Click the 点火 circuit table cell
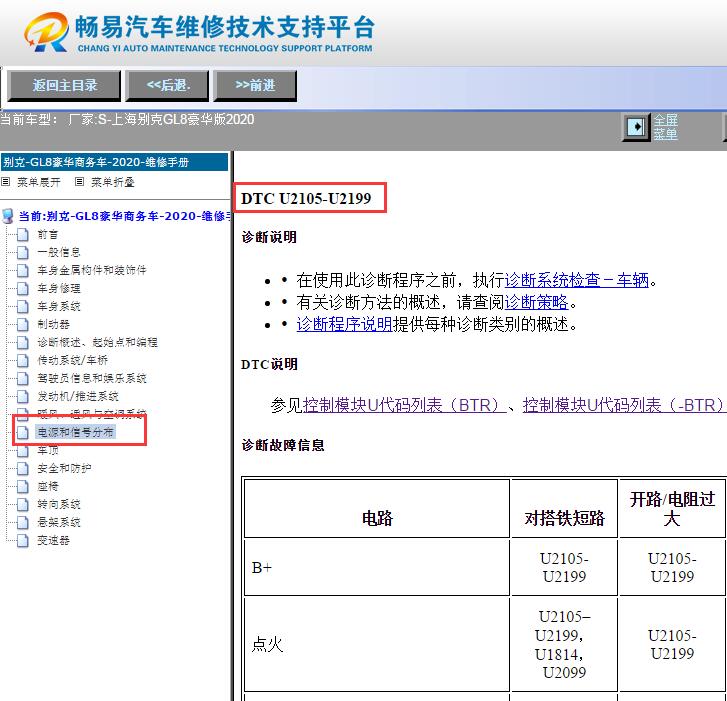The image size is (727, 701). pyautogui.click(x=377, y=644)
